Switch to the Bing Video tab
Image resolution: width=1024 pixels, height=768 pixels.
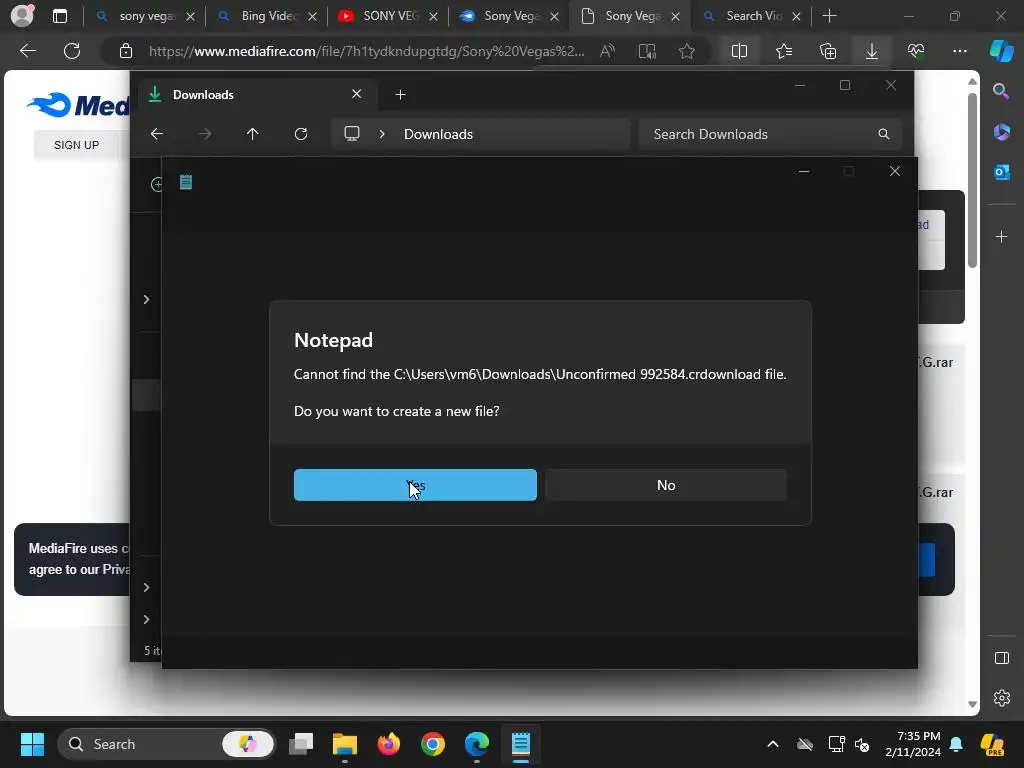268,16
